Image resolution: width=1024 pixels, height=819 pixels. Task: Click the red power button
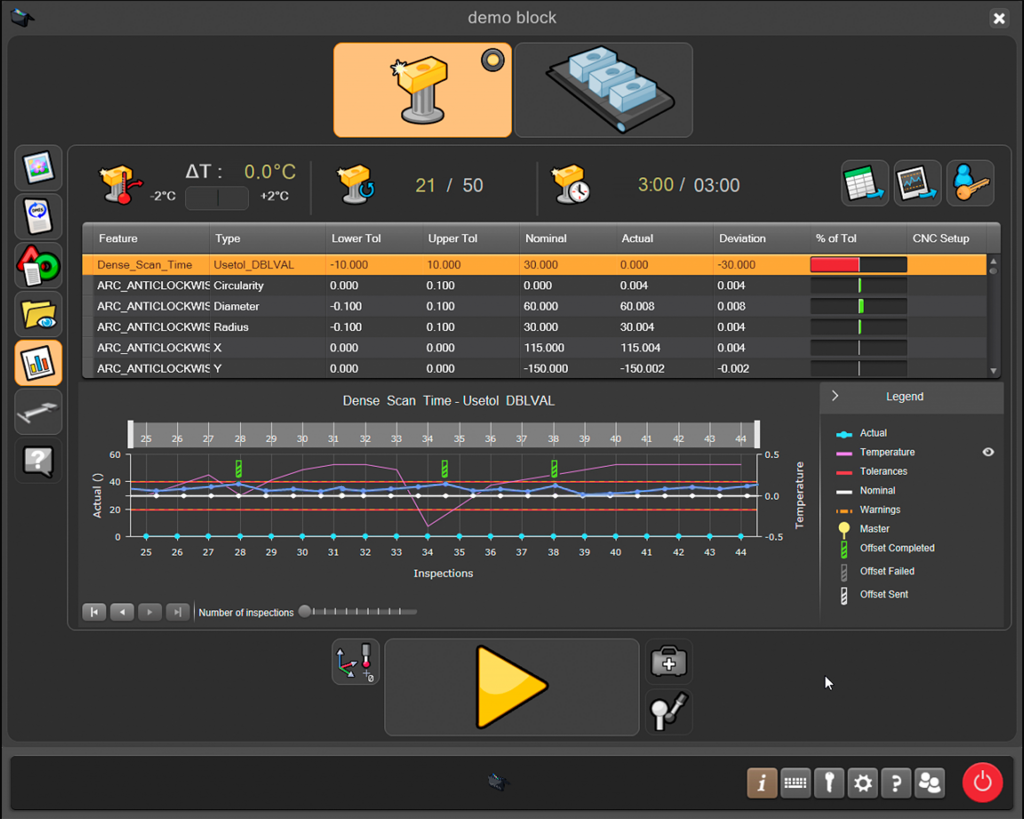(982, 782)
